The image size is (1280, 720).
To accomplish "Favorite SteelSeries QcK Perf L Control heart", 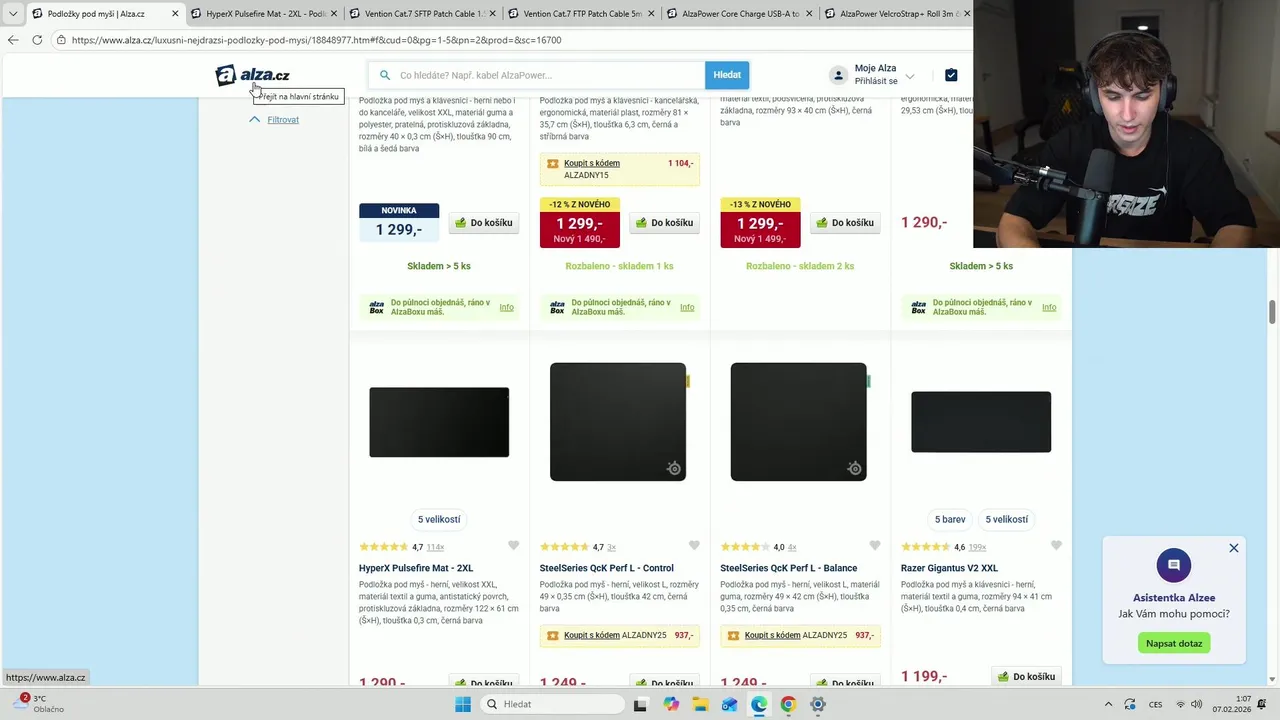I will point(694,546).
